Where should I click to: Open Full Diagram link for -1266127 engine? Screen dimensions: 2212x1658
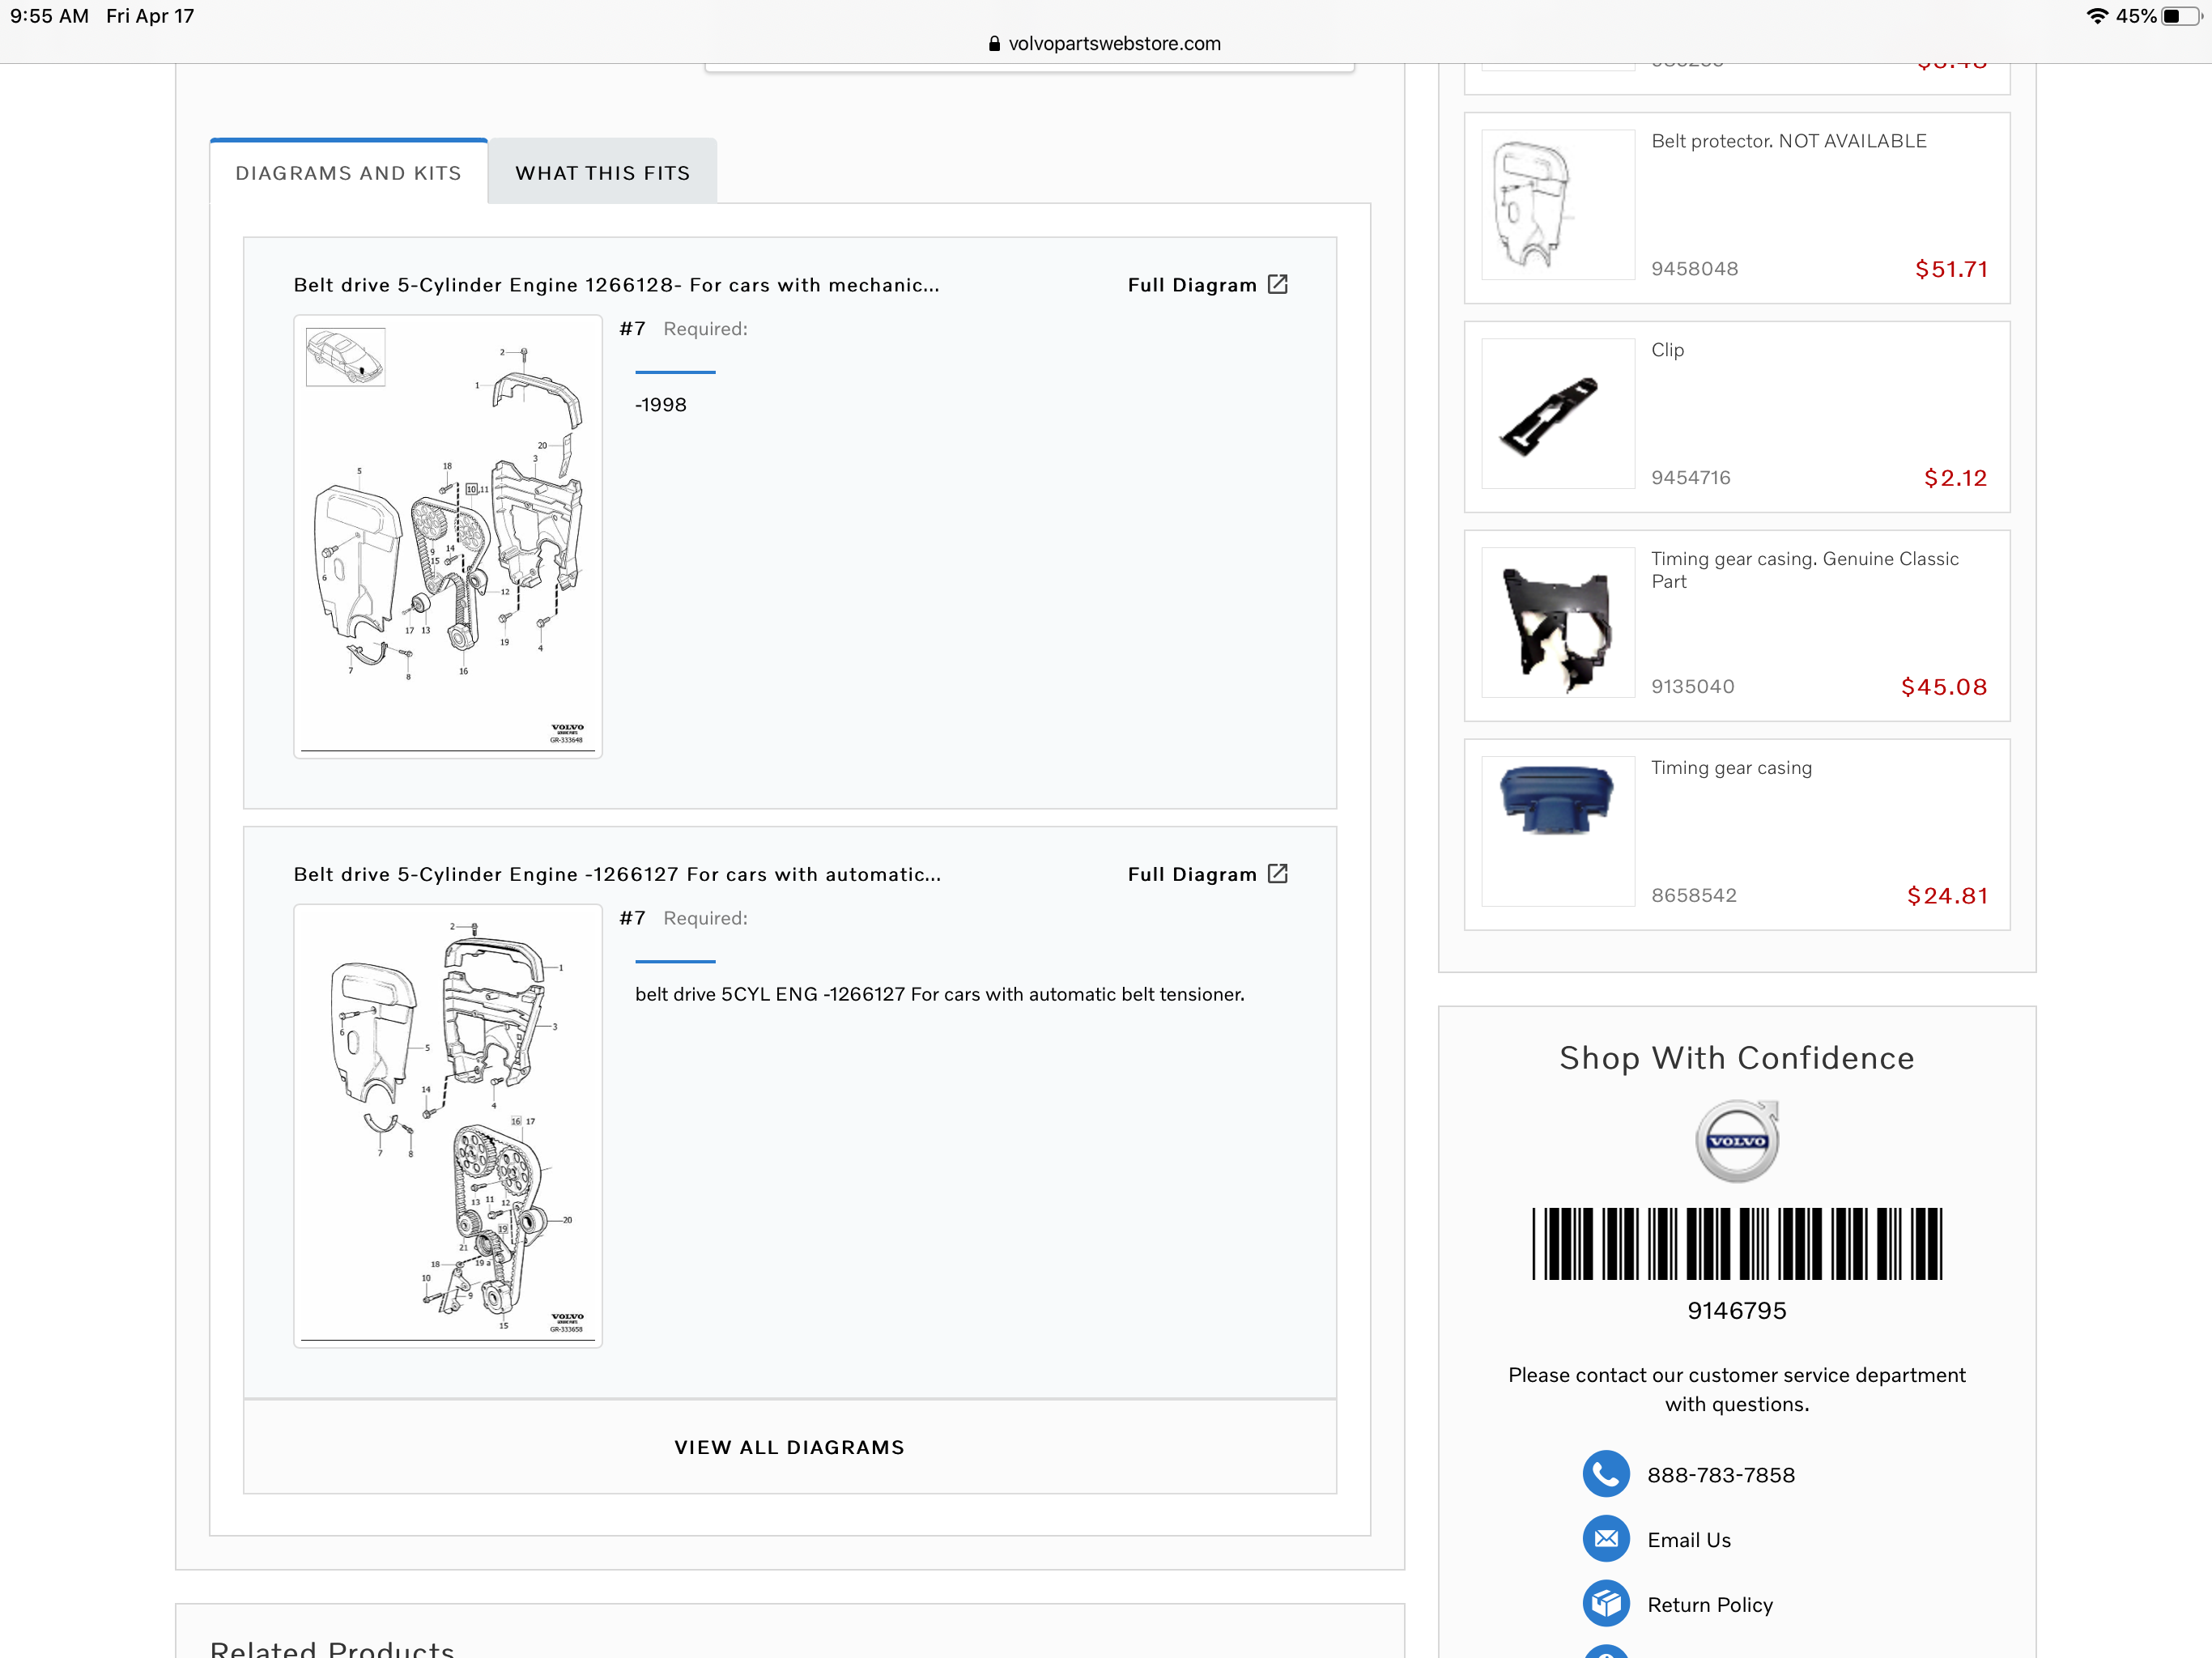coord(1192,874)
